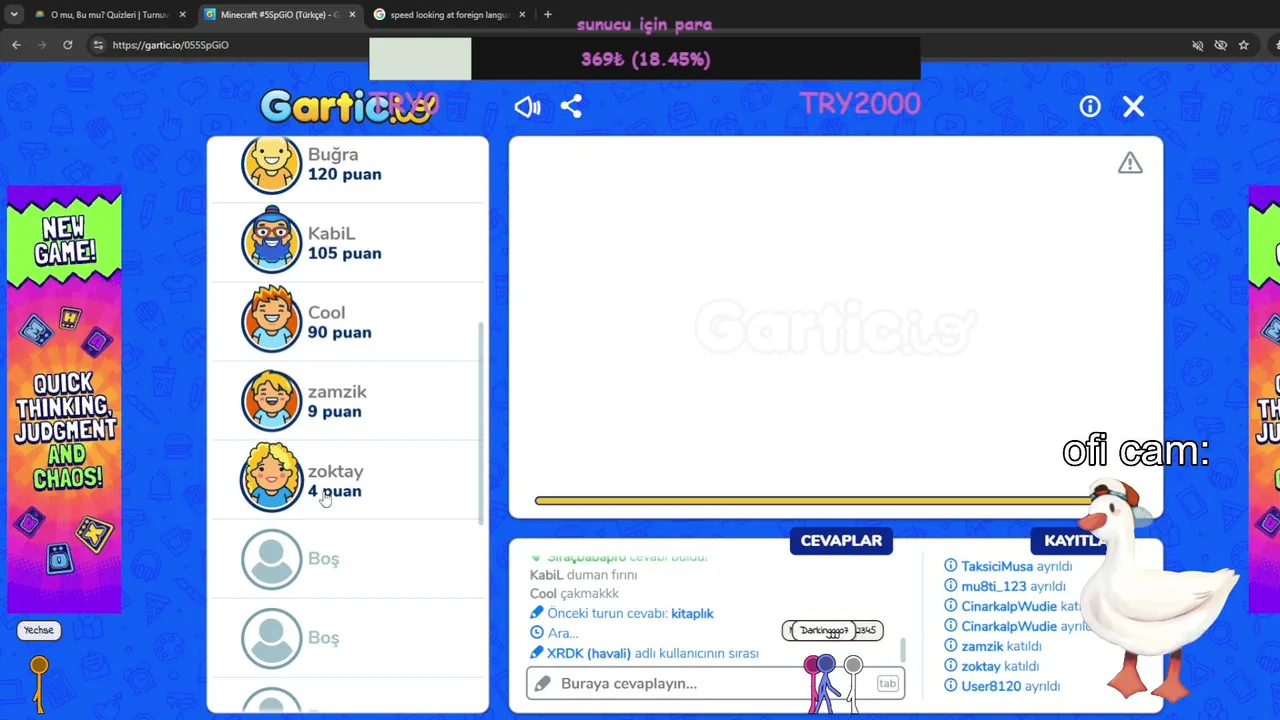Click KabiL's bearded avatar
This screenshot has width=1280, height=720.
[x=271, y=241]
